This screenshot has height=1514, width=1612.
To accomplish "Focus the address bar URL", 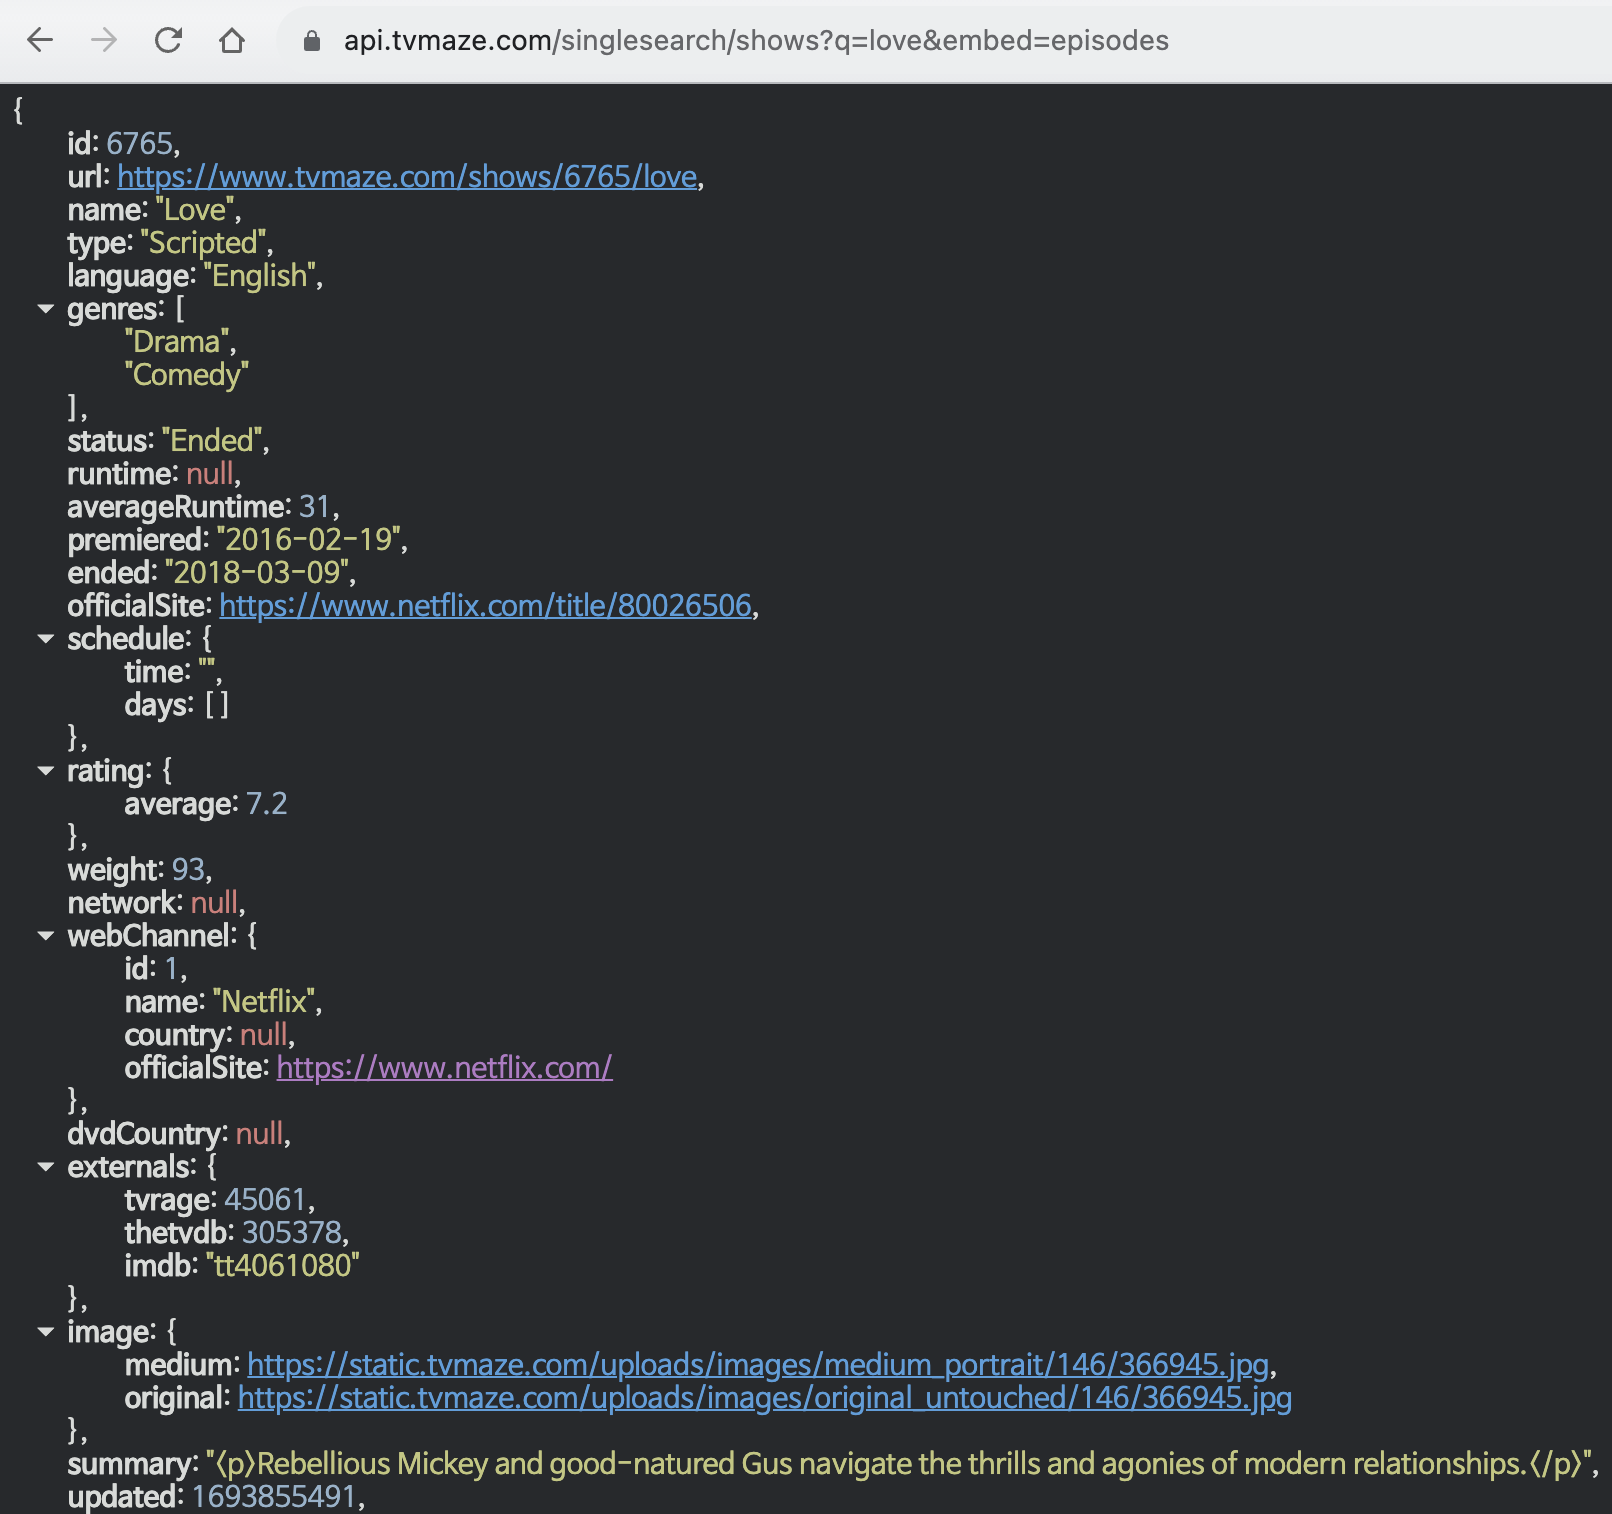I will (756, 40).
